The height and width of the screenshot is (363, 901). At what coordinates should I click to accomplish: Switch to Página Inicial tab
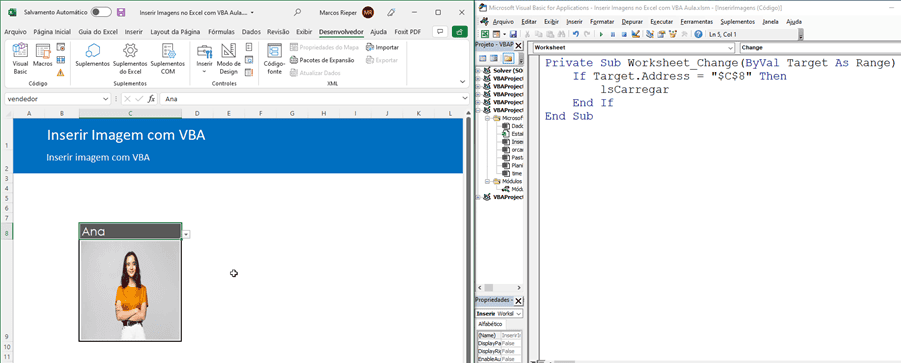(52, 32)
